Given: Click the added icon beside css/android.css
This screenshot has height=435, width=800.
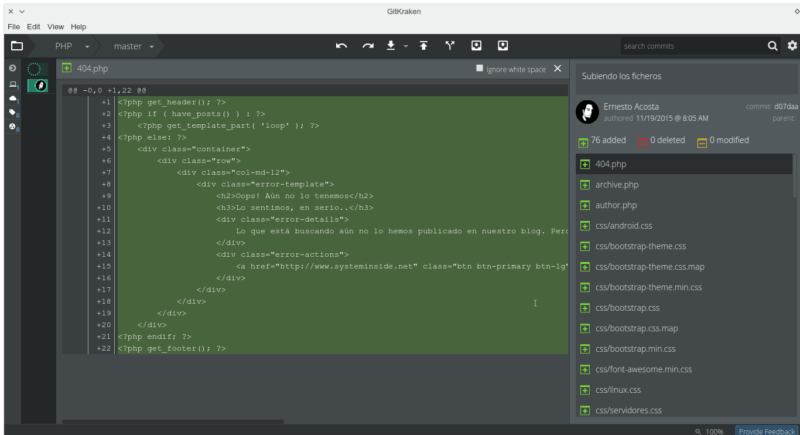Looking at the screenshot, I should pyautogui.click(x=585, y=226).
